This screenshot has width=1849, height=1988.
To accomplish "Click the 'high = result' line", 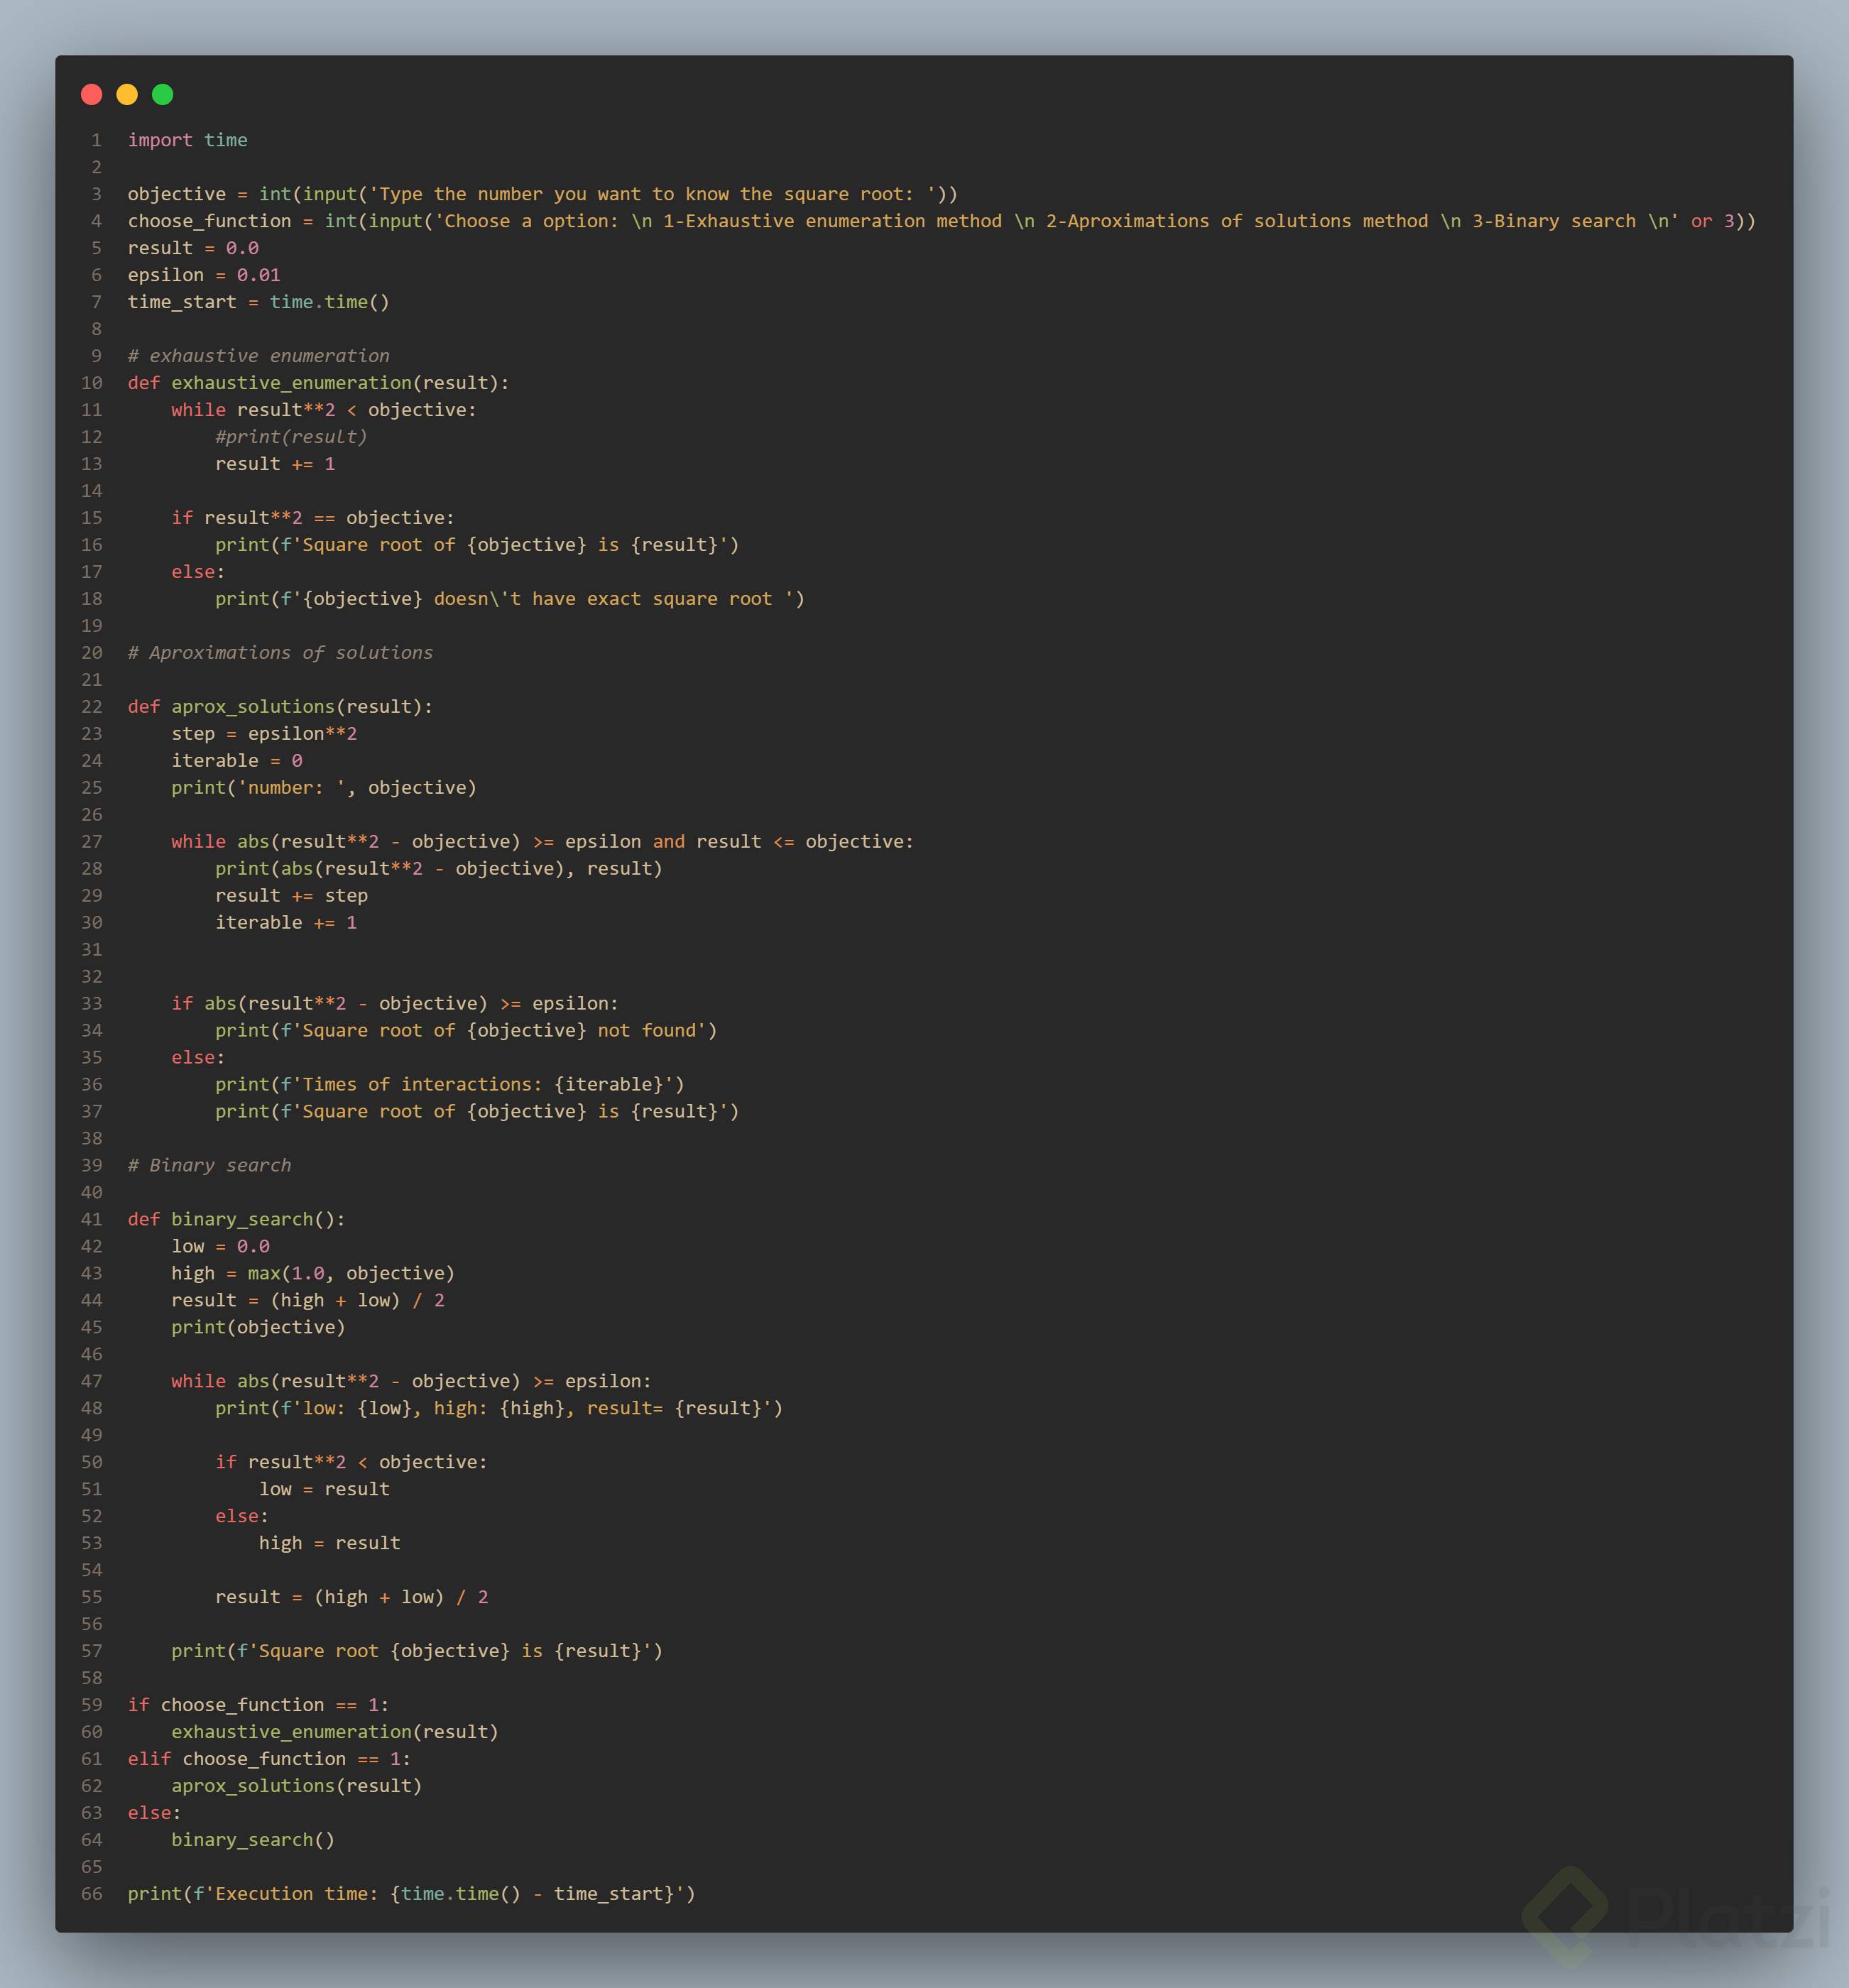I will coord(330,1544).
